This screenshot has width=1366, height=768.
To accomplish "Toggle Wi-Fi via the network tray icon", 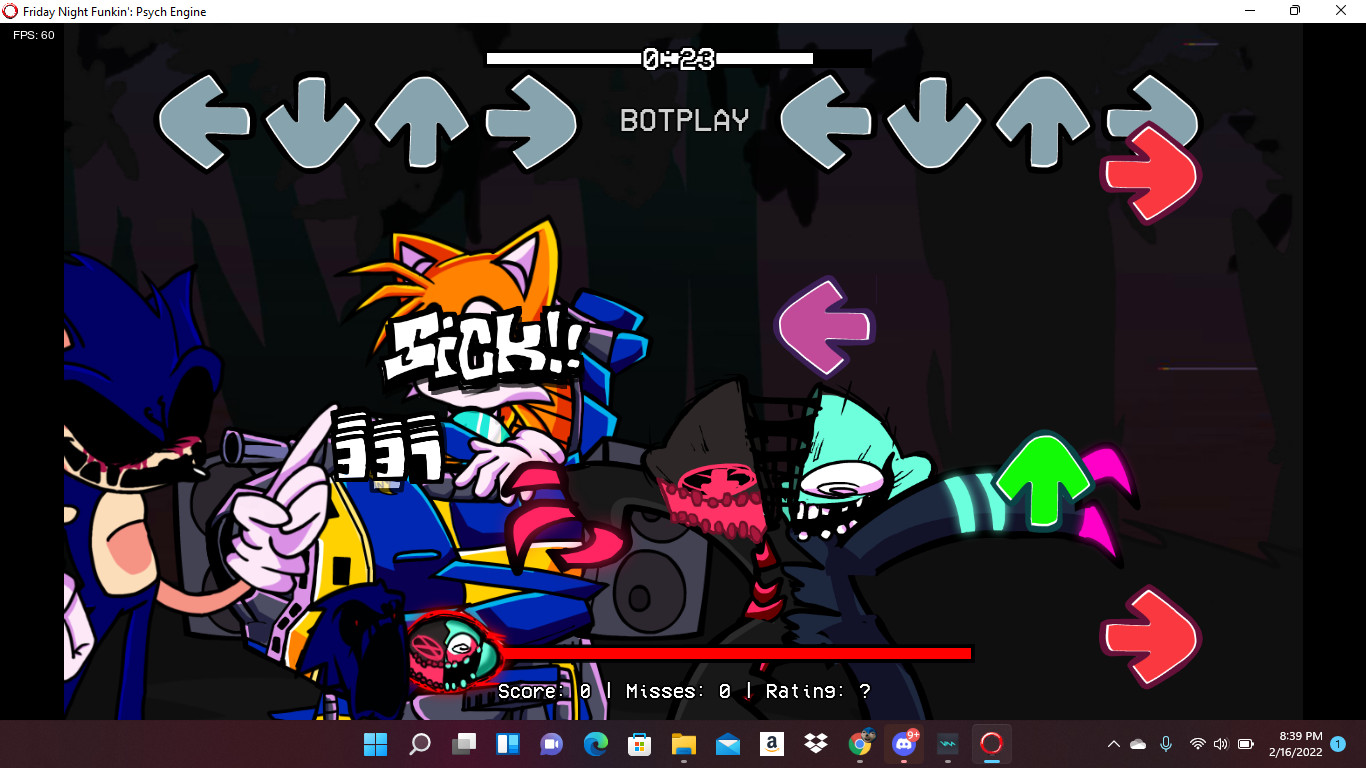I will (x=1196, y=743).
